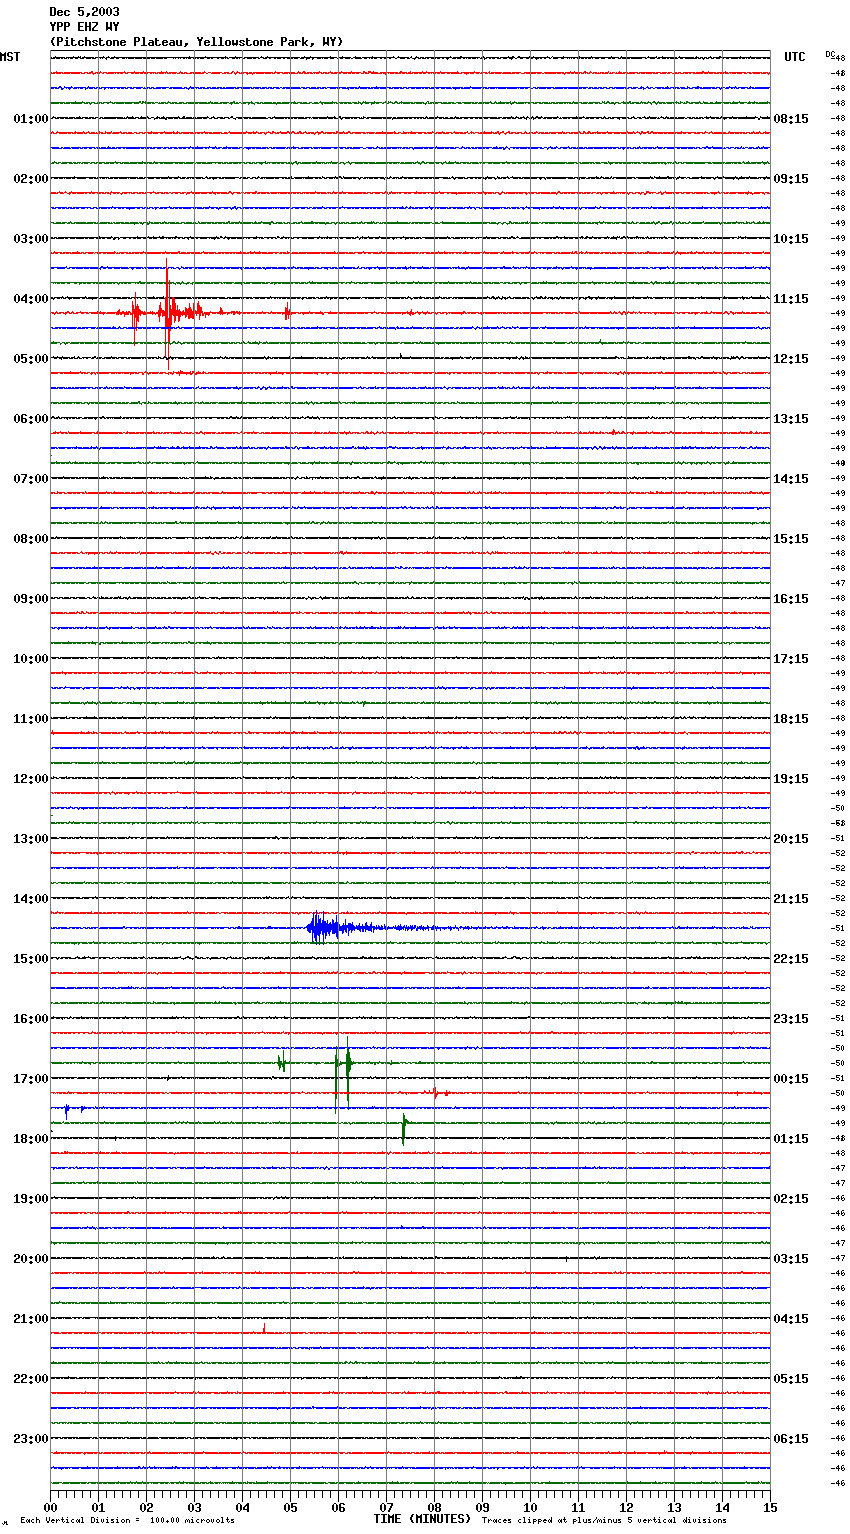Click the 19:00 MST time label
Screen dimensions: 850x1534
point(30,1199)
